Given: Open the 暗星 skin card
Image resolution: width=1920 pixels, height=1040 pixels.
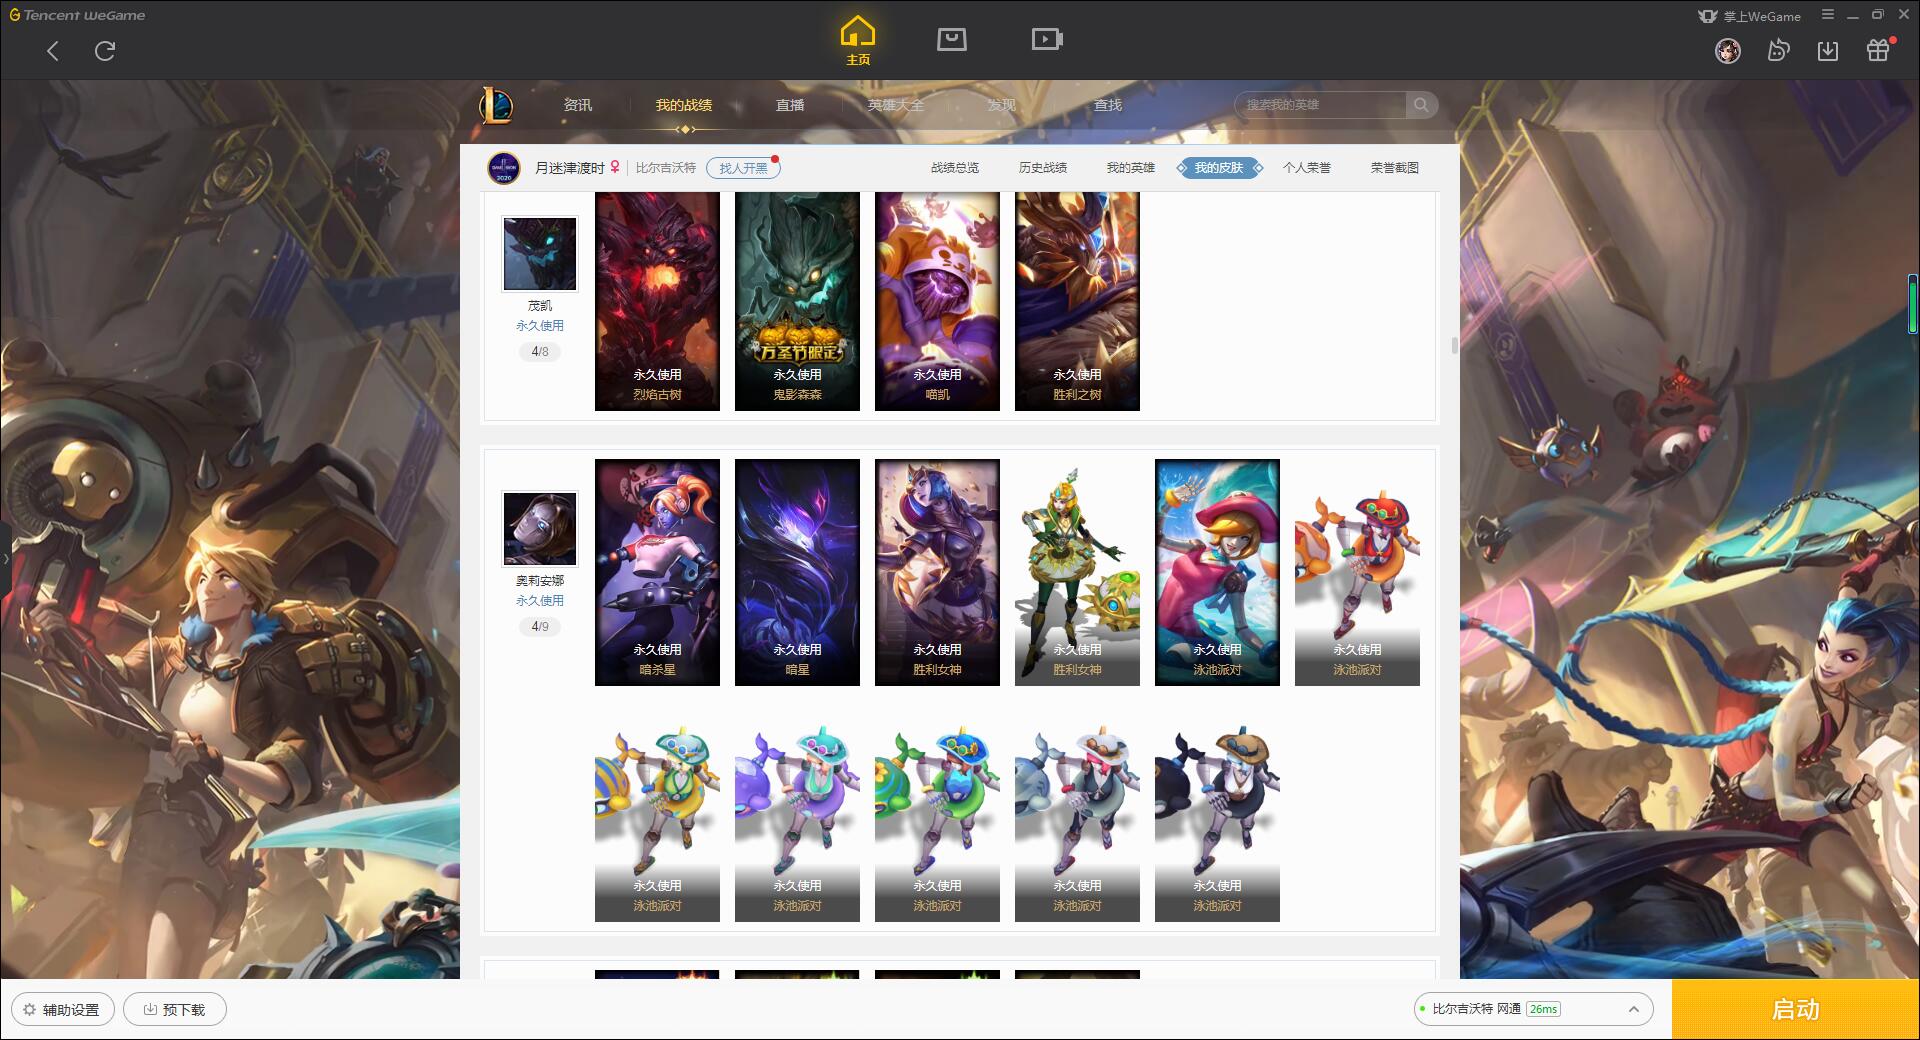Looking at the screenshot, I should [797, 572].
